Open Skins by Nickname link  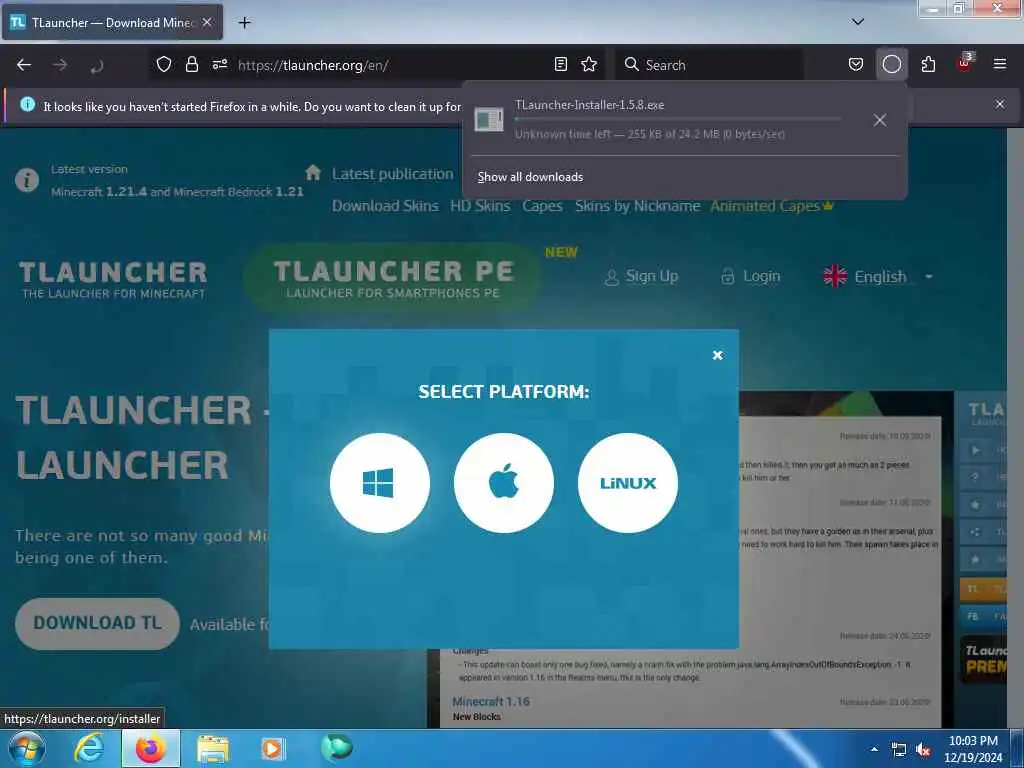(x=637, y=206)
